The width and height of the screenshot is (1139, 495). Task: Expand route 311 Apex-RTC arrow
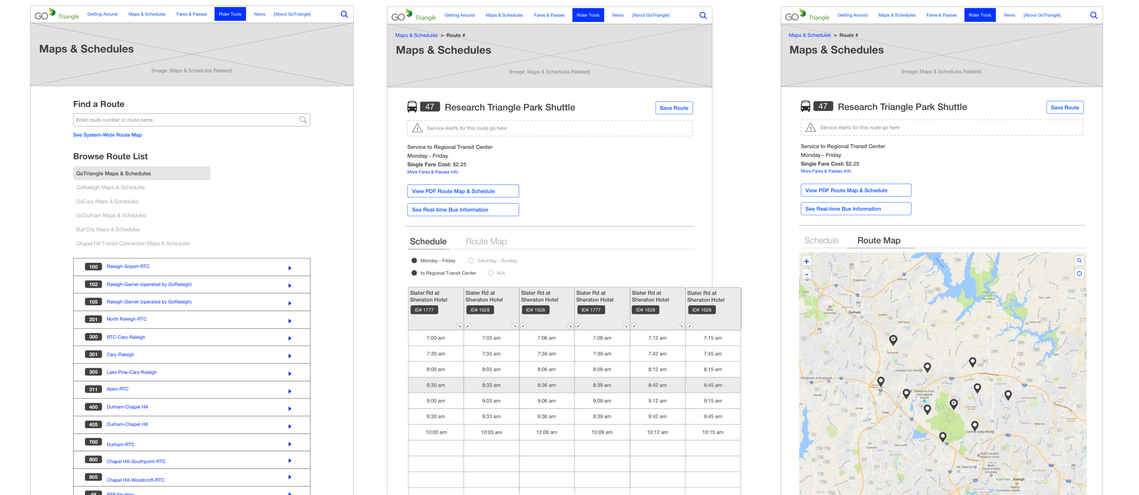click(x=289, y=390)
